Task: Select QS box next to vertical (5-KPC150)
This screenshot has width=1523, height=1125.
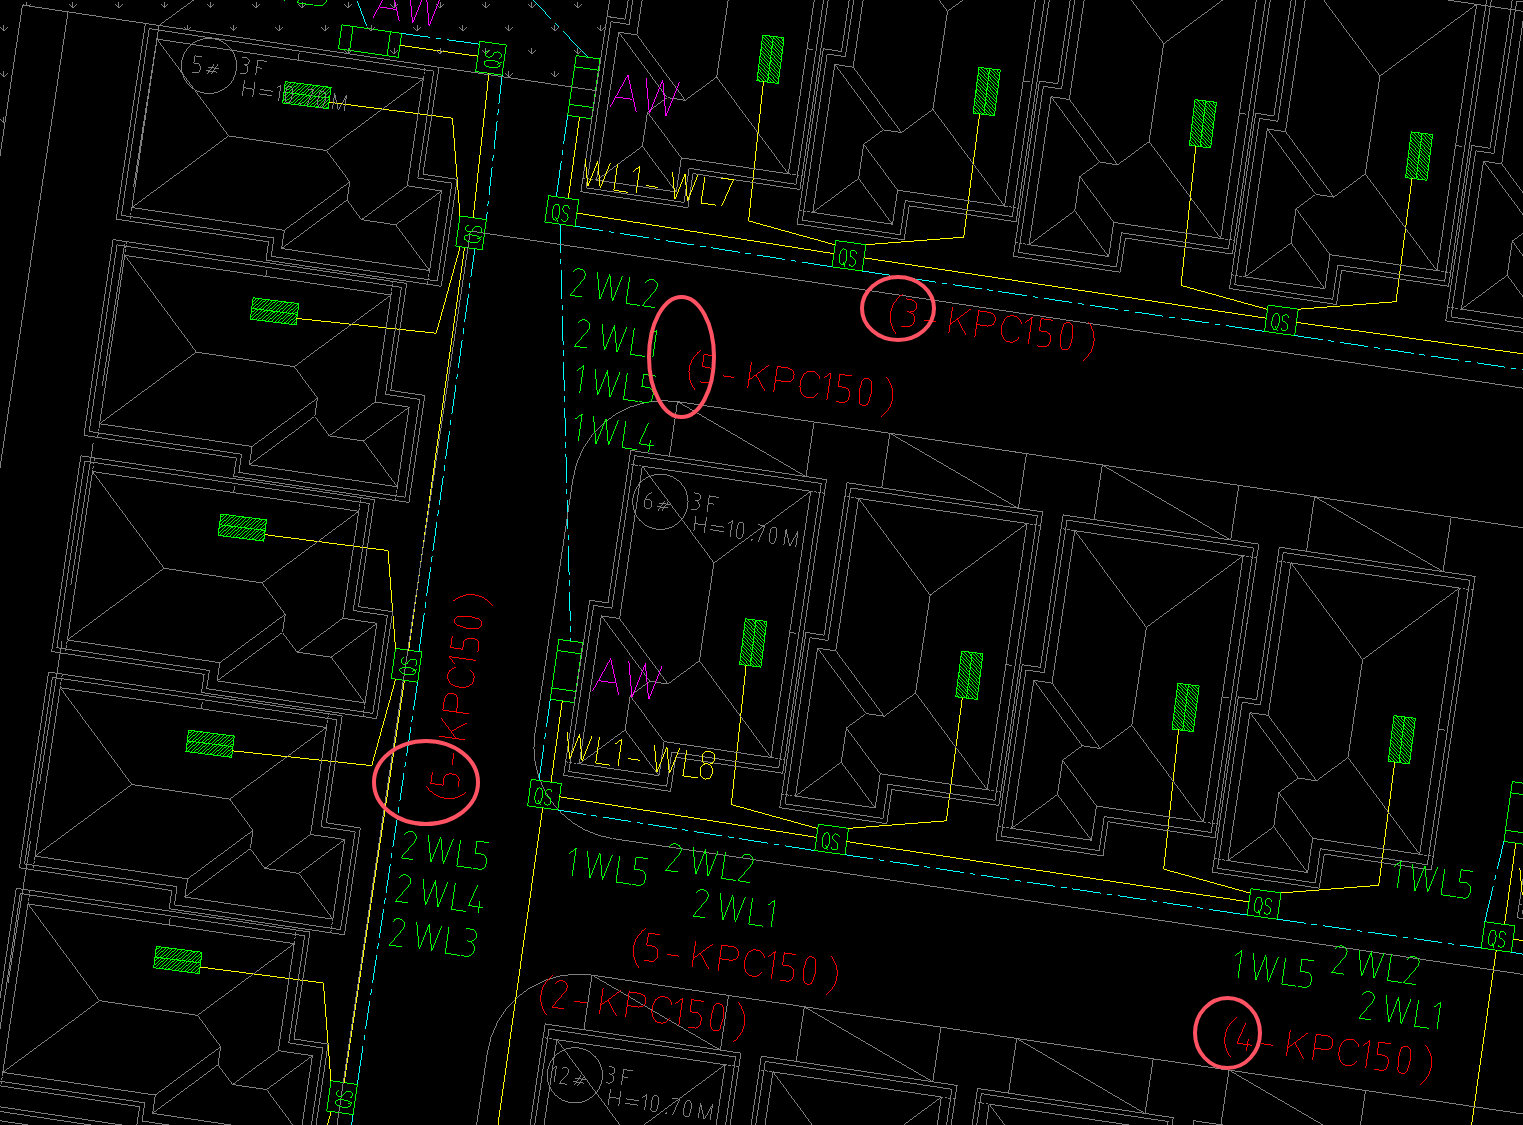Action: pos(406,665)
